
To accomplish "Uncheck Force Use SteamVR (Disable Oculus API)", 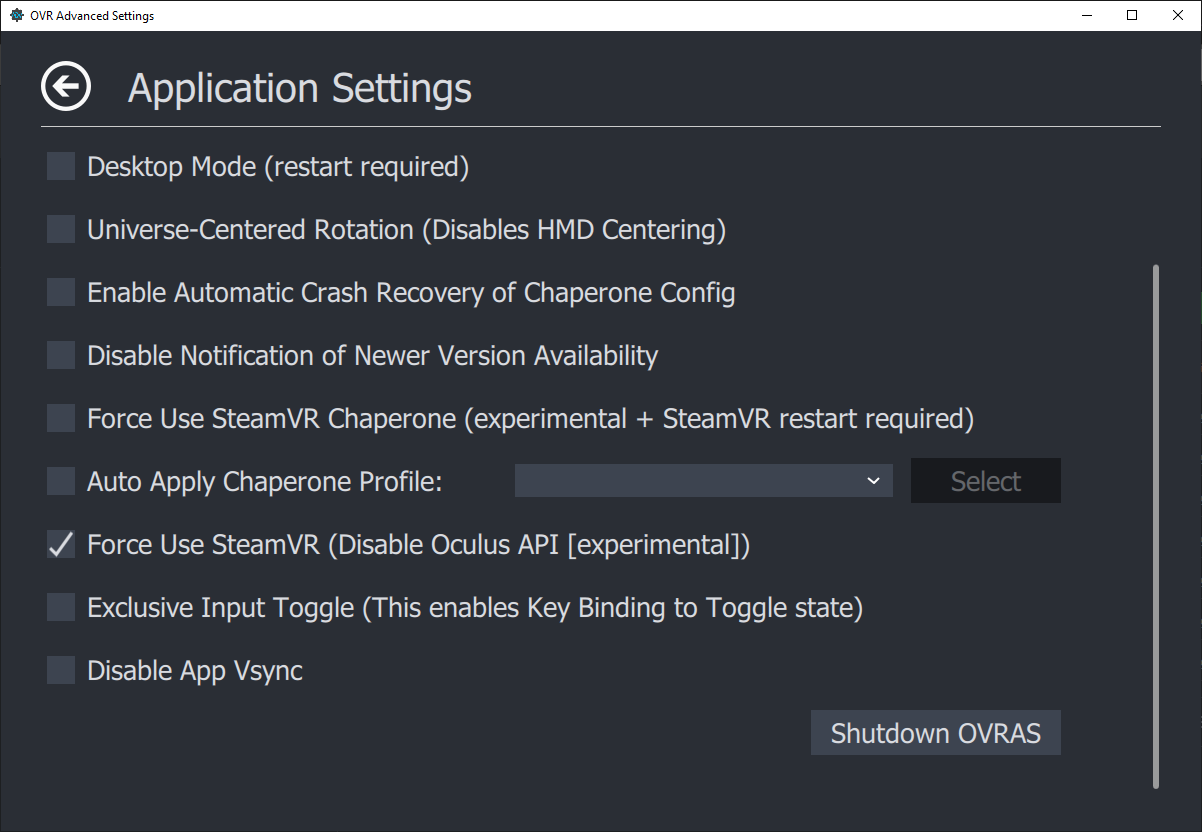I will pos(61,545).
